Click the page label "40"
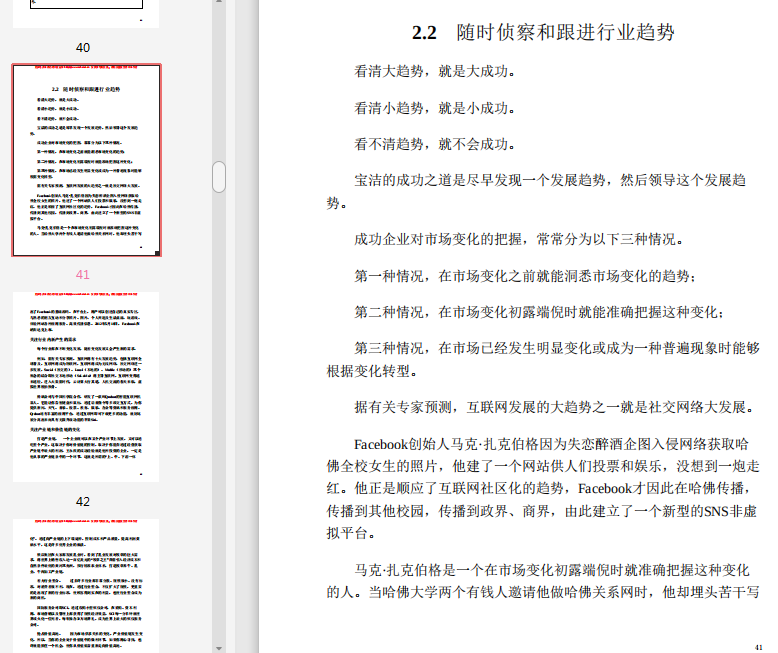The height and width of the screenshot is (653, 778). [x=83, y=48]
